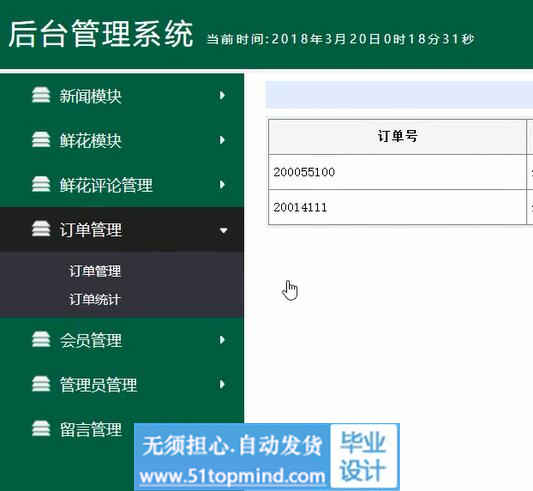Expand the 会员管理 arrow

coord(222,339)
